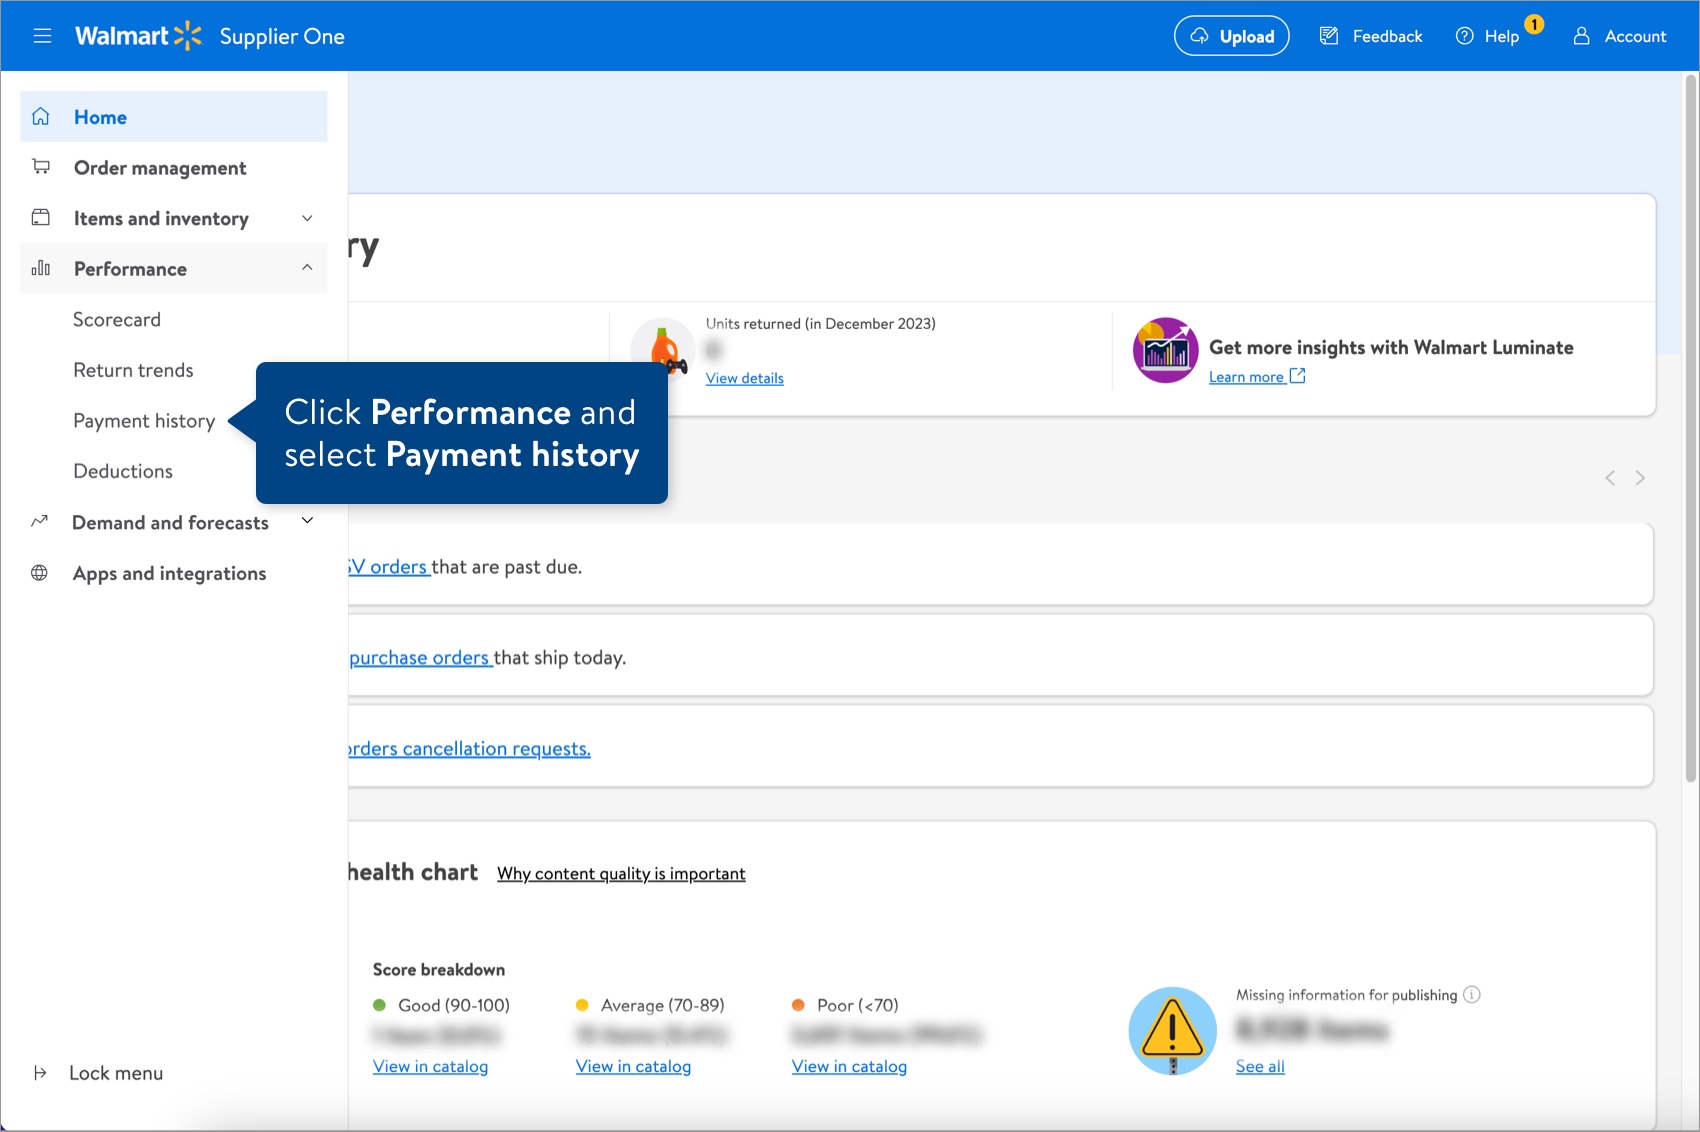Click the Order management cart icon
Viewport: 1700px width, 1132px height.
tap(40, 167)
